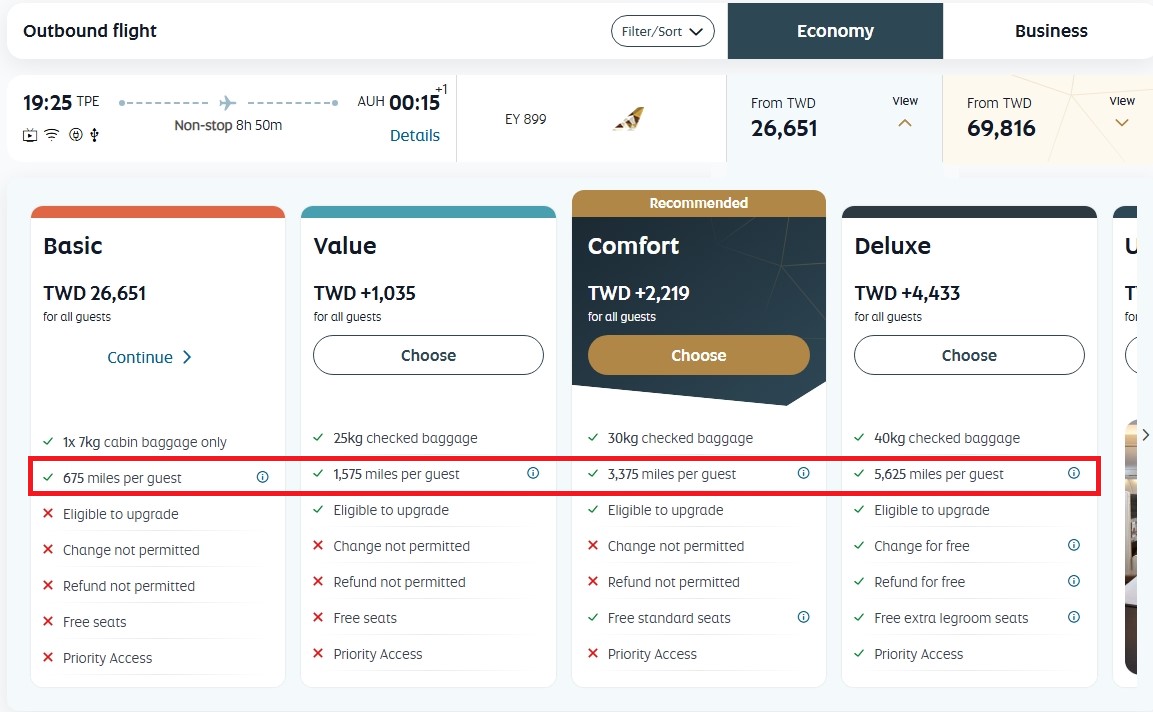Viewport: 1153px width, 712px height.
Task: Click the USB port amenity icon
Action: (x=94, y=135)
